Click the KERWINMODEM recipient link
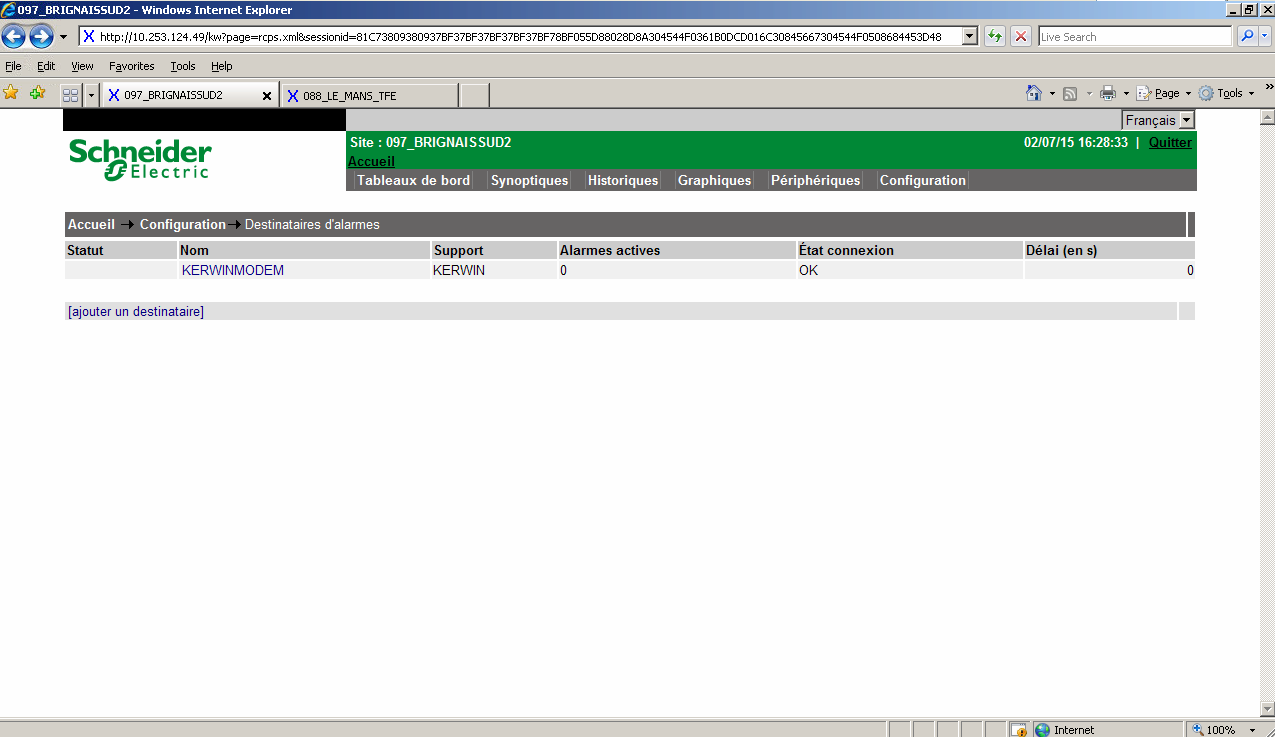Screen dimensions: 1275x737 point(233,270)
